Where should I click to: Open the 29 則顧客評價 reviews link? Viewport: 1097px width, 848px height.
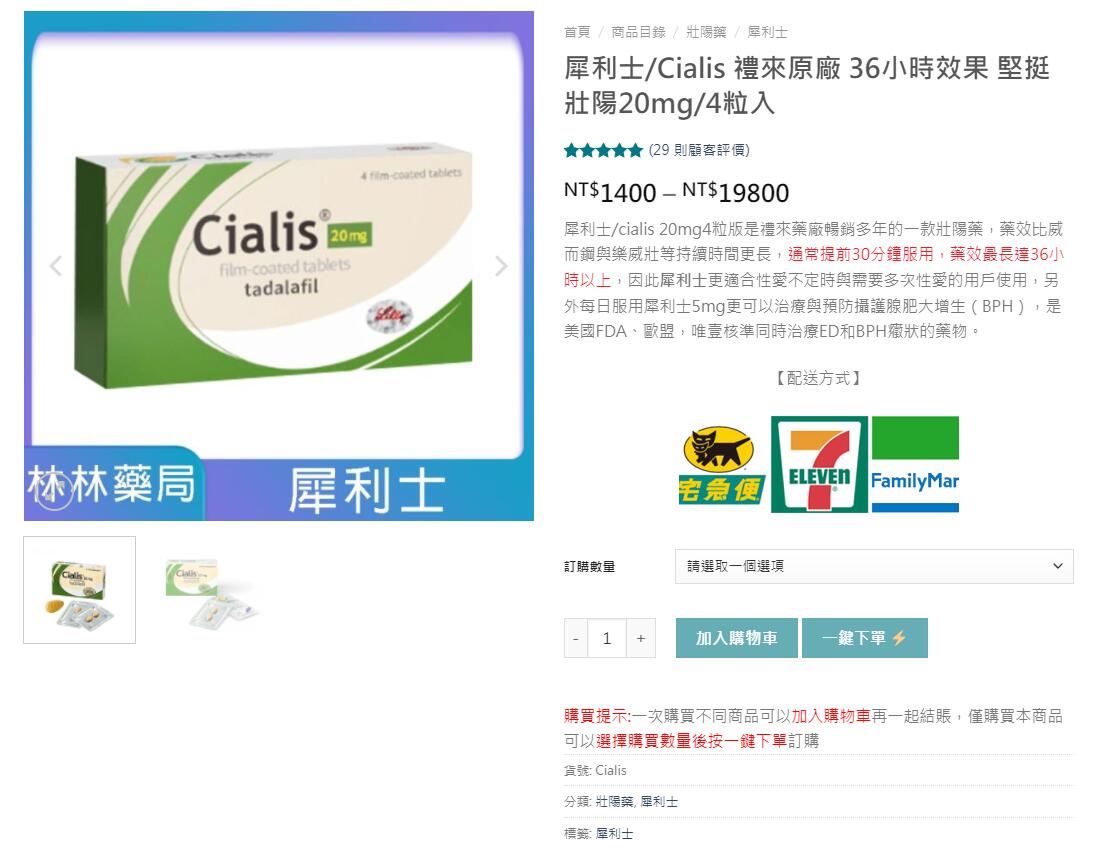point(699,150)
